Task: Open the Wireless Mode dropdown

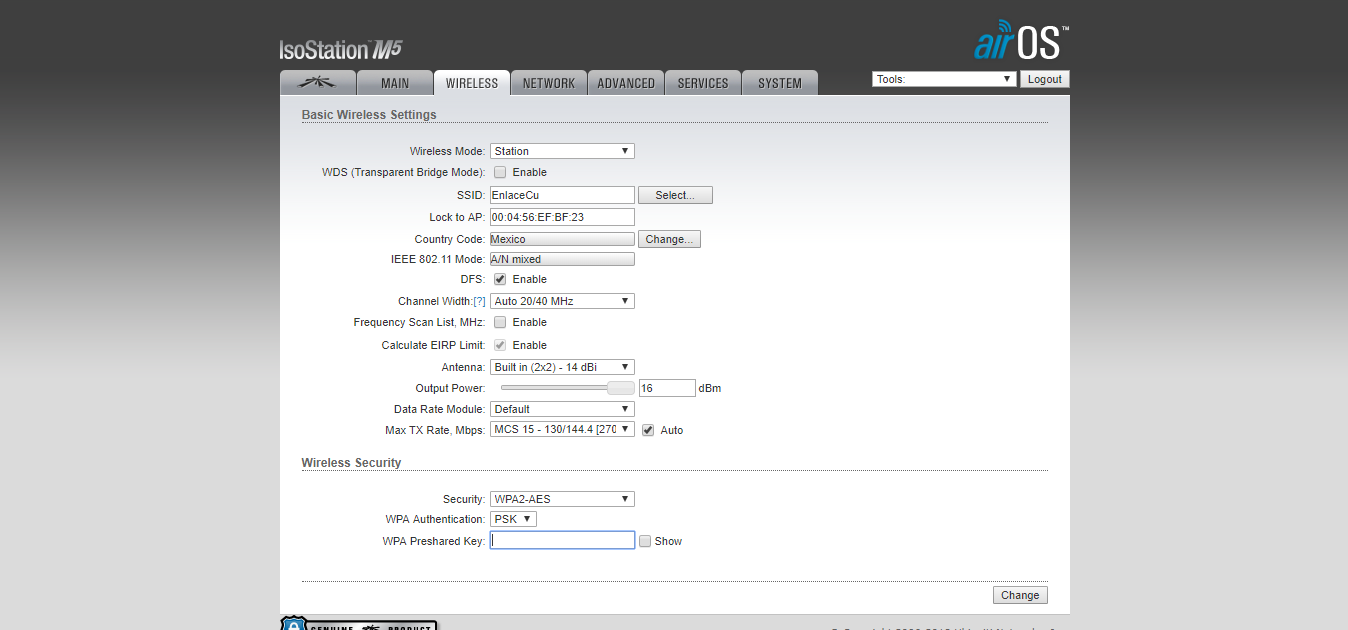Action: click(562, 151)
